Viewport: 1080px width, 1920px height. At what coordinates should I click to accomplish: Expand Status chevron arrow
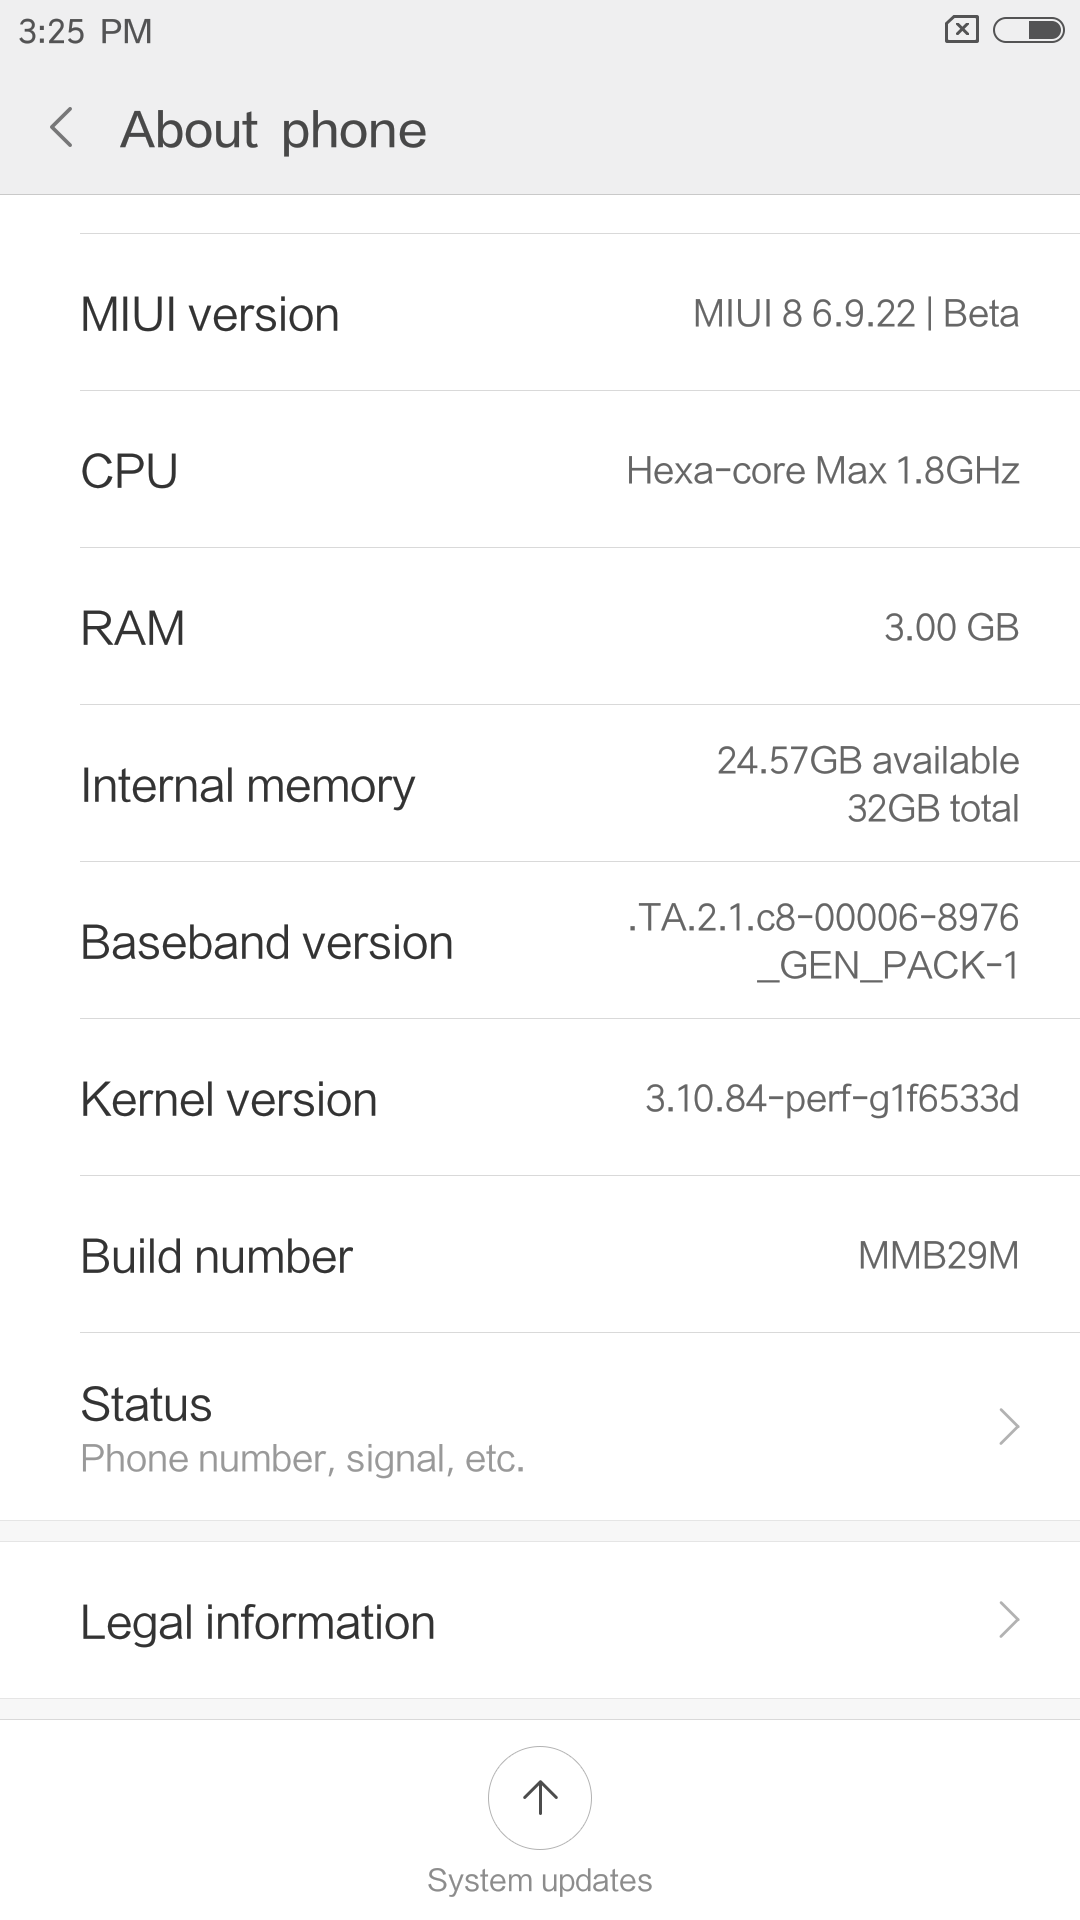pos(1009,1427)
